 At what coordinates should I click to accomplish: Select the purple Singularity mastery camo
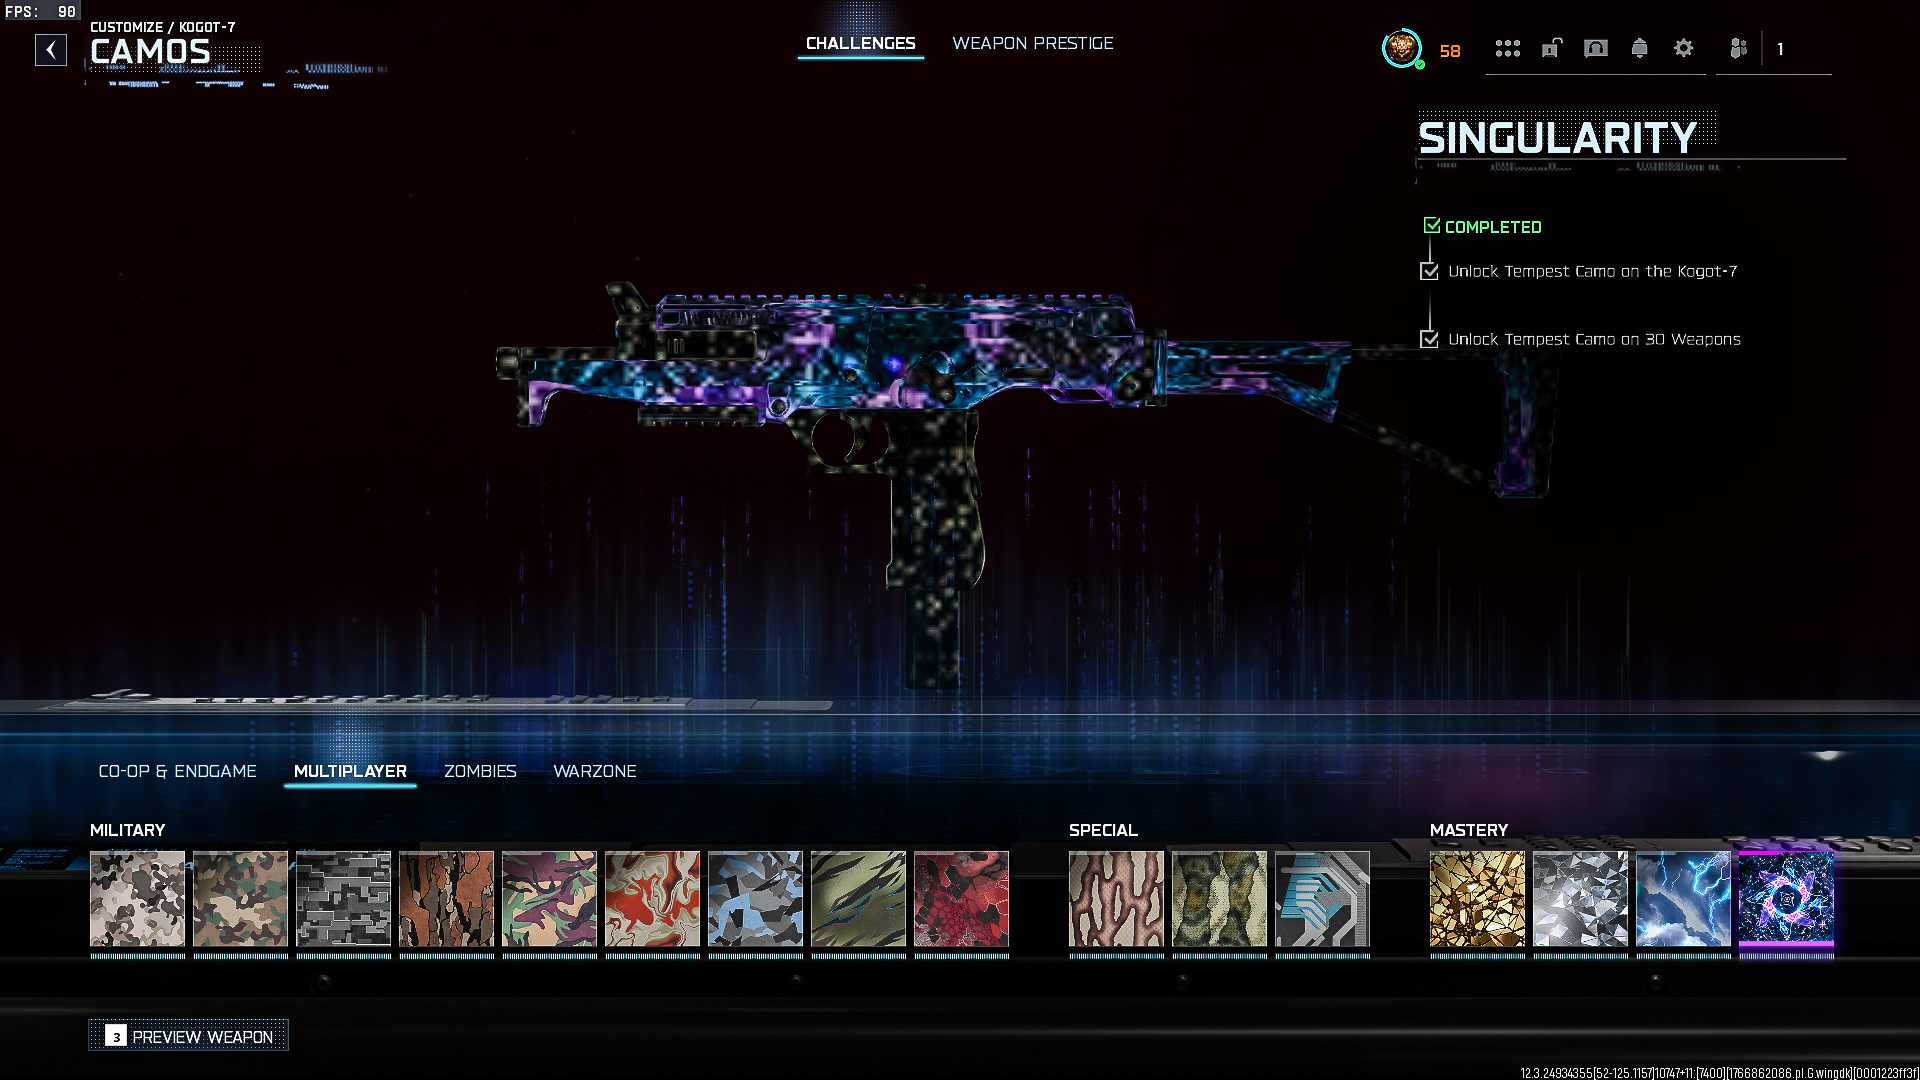click(1787, 899)
